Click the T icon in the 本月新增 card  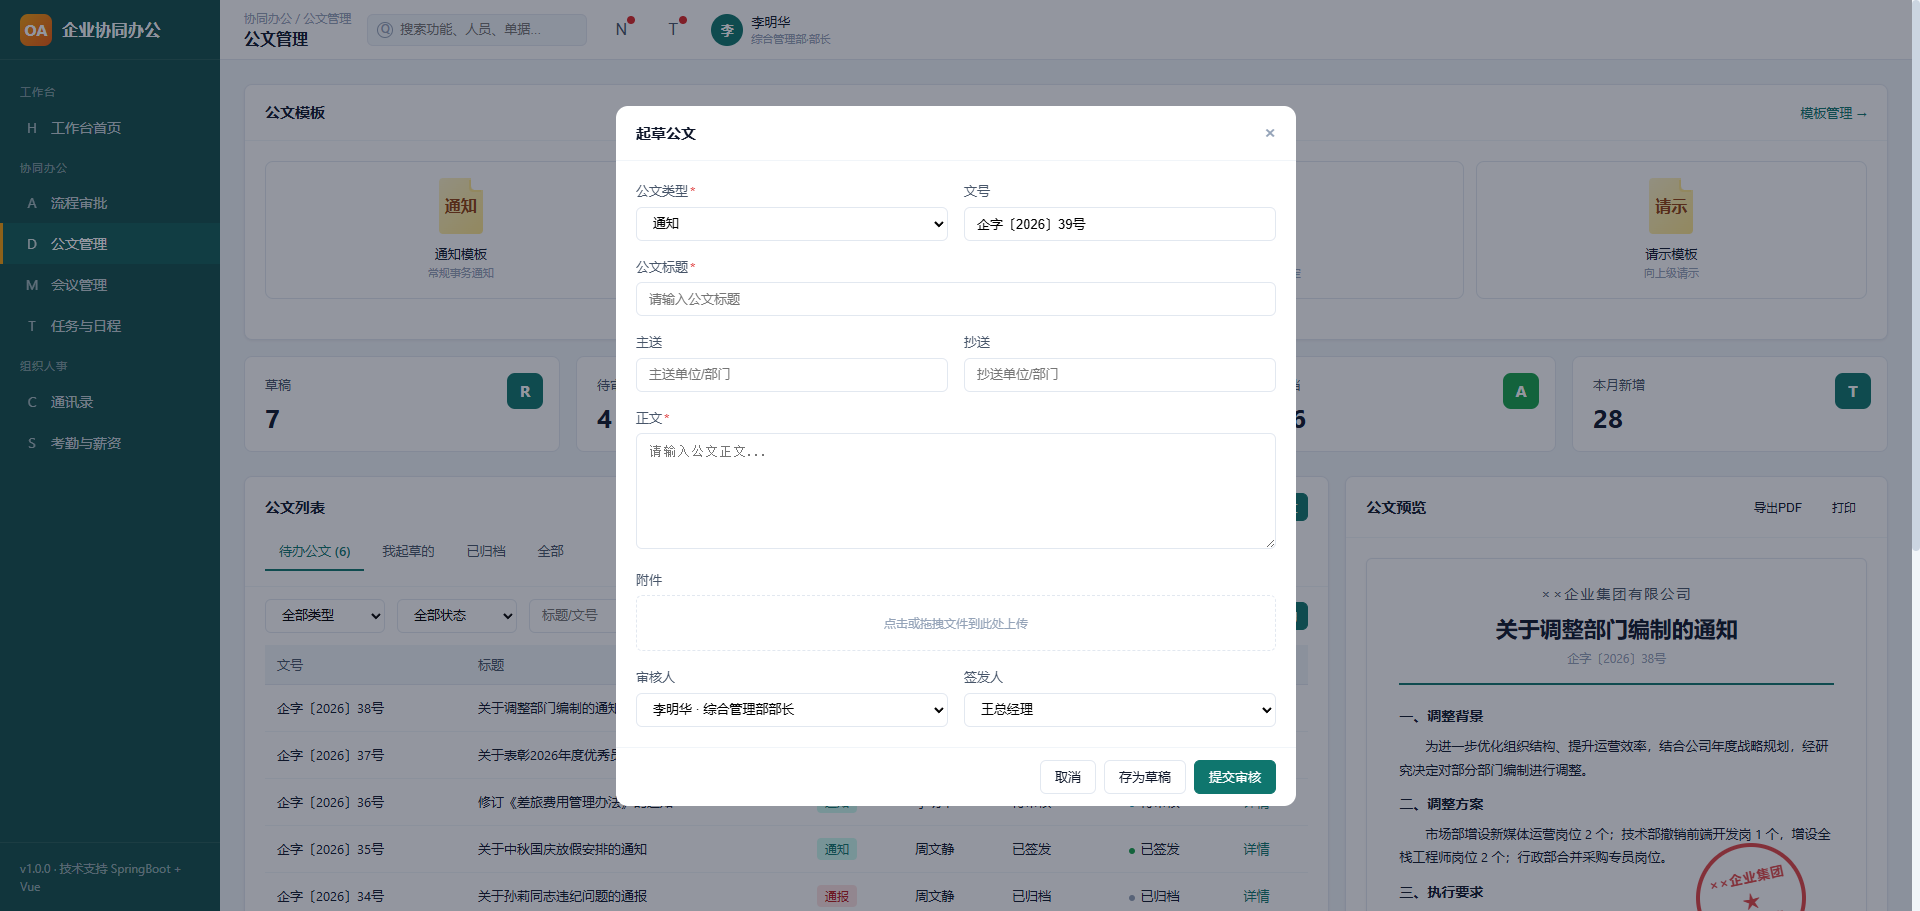click(1853, 391)
